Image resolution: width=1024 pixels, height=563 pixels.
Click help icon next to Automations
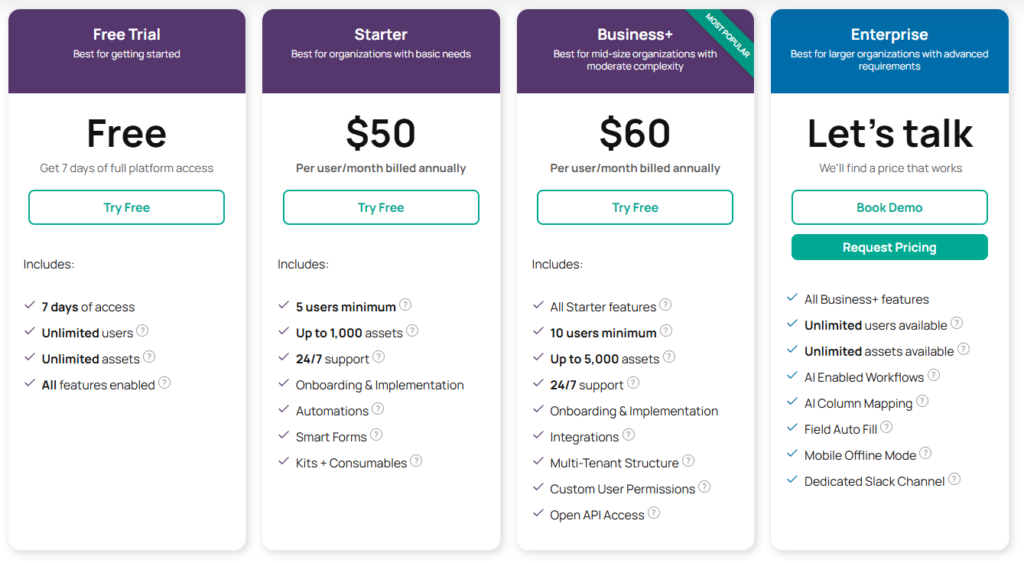[x=378, y=410]
